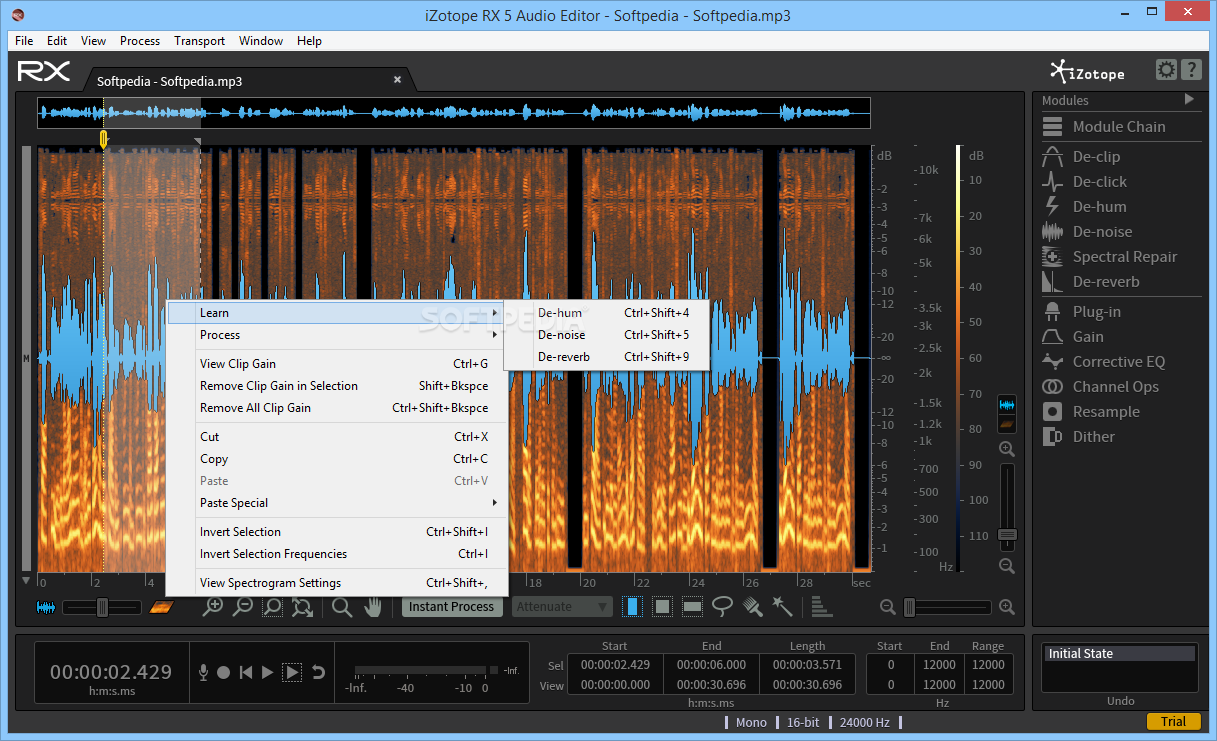Click the Sel Start time field

click(x=615, y=665)
